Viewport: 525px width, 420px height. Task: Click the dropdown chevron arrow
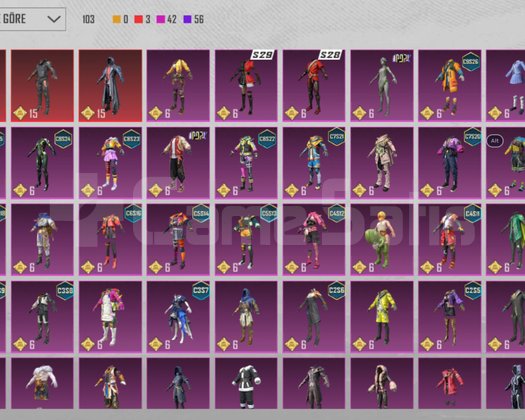click(x=54, y=19)
